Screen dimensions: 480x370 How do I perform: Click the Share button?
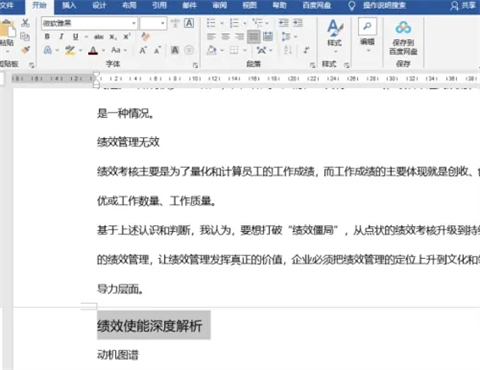[463, 6]
